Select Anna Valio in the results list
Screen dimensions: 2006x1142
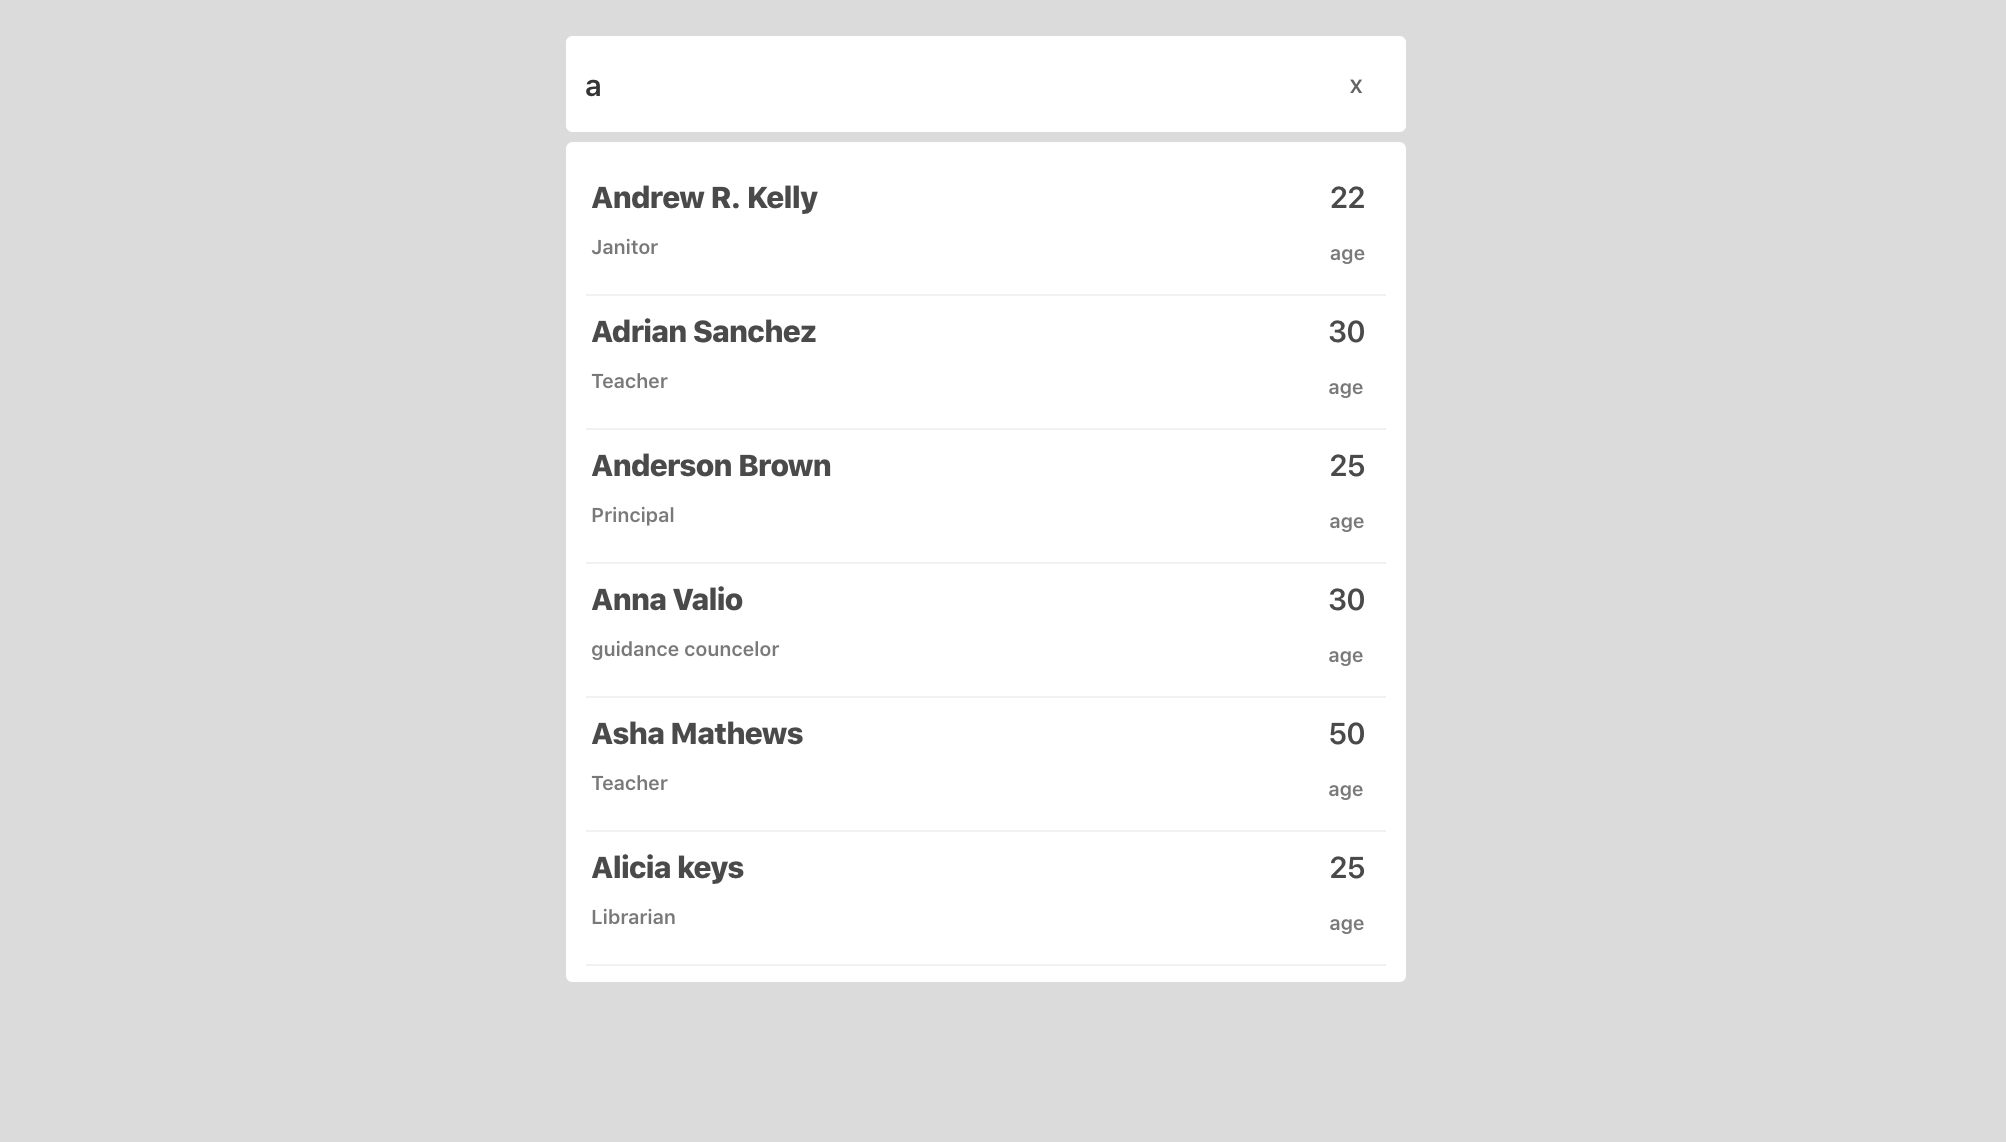[667, 599]
